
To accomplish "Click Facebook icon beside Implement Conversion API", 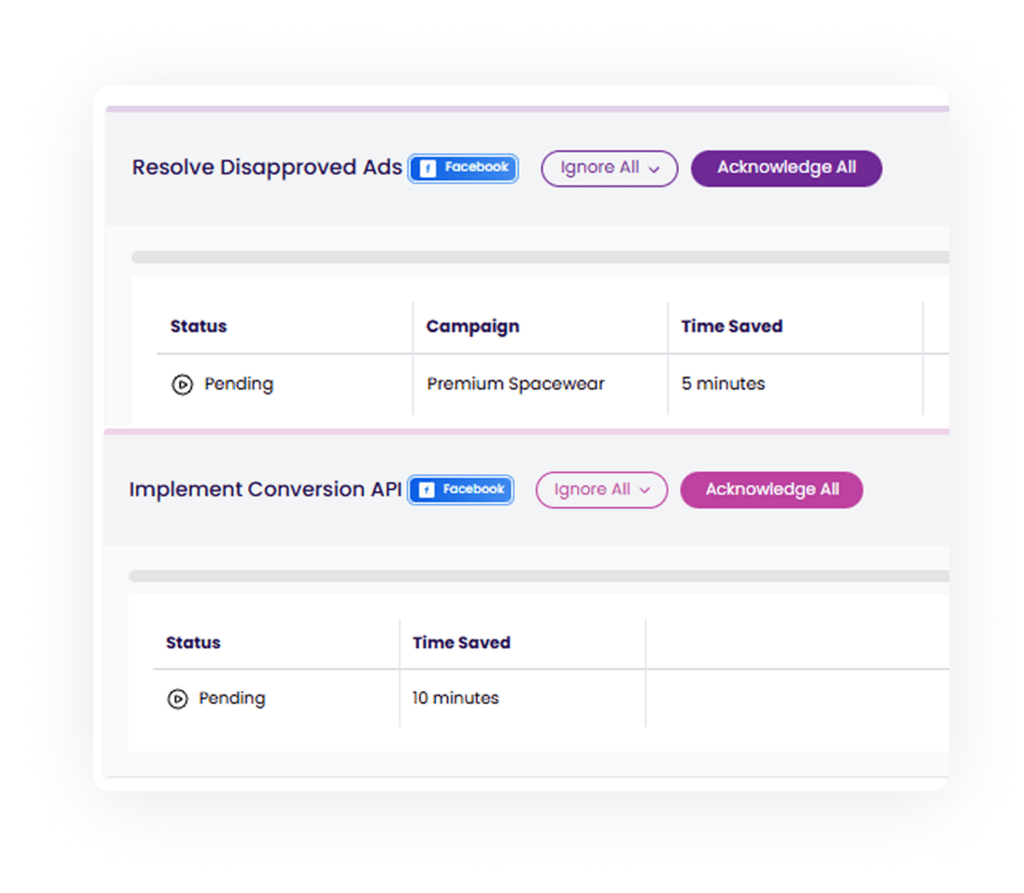I will click(x=426, y=490).
